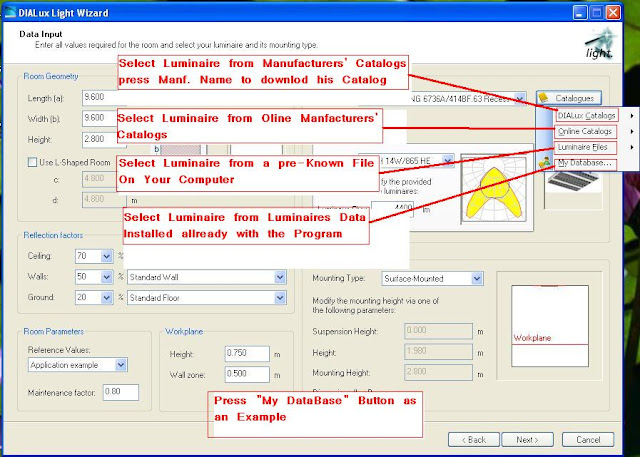
Task: Open DIALux Catalogs submenu
Action: coord(587,116)
